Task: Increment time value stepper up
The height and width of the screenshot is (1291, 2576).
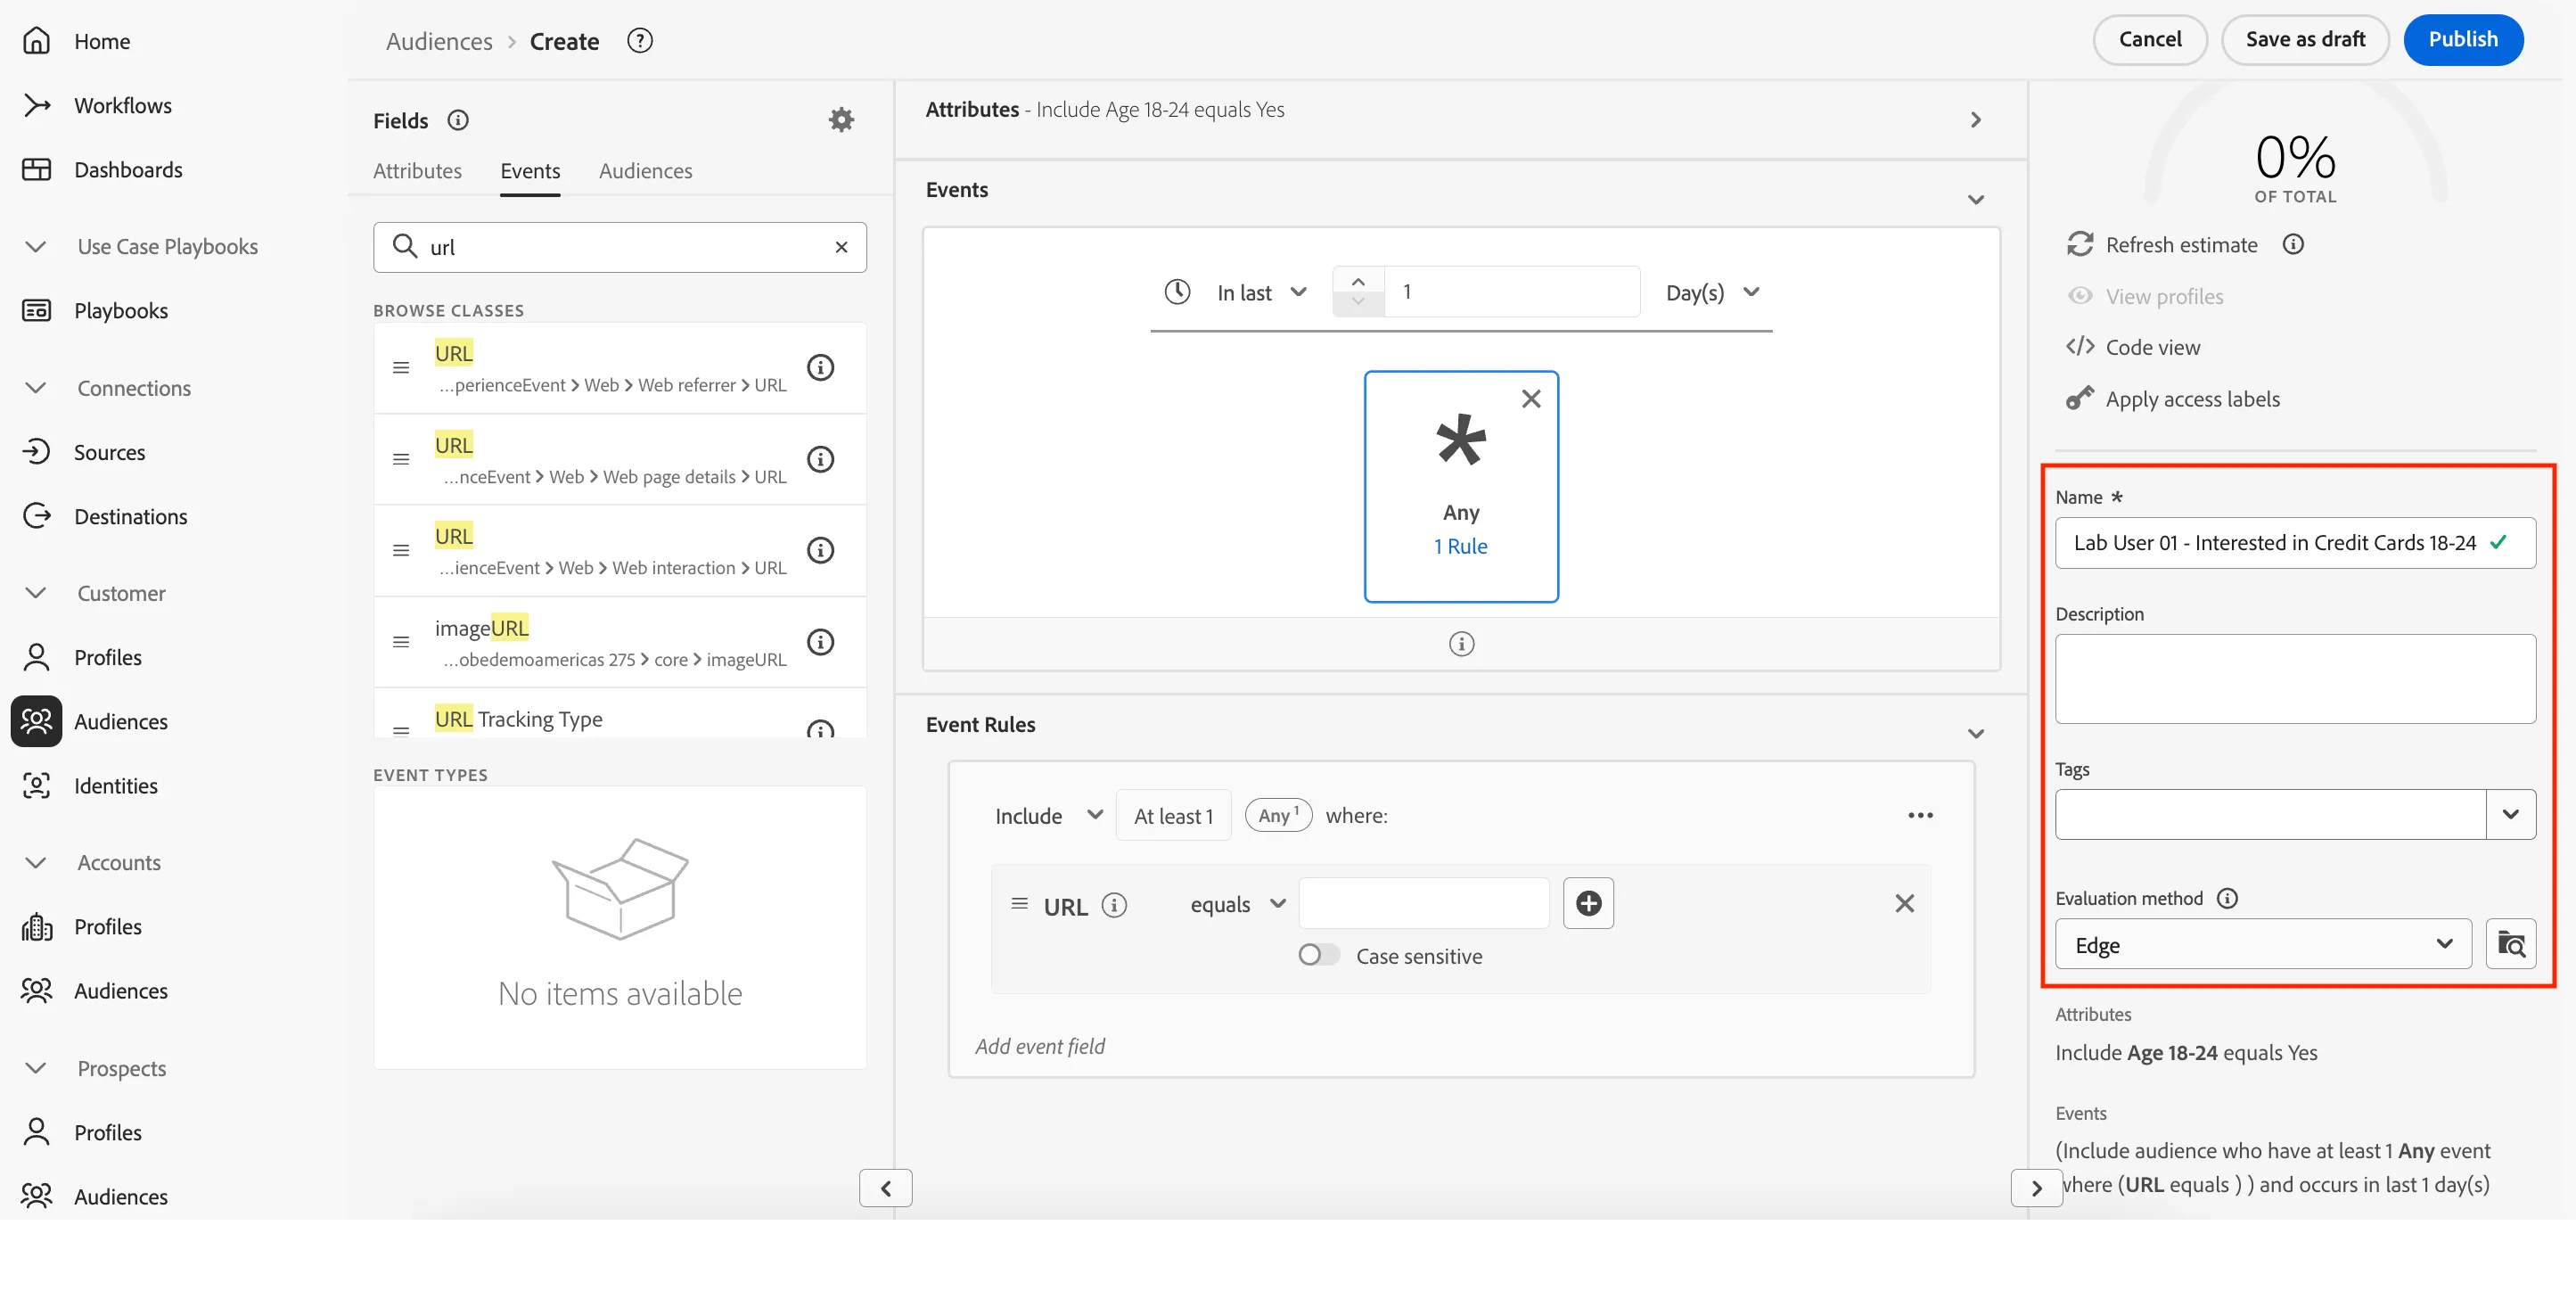Action: point(1358,281)
